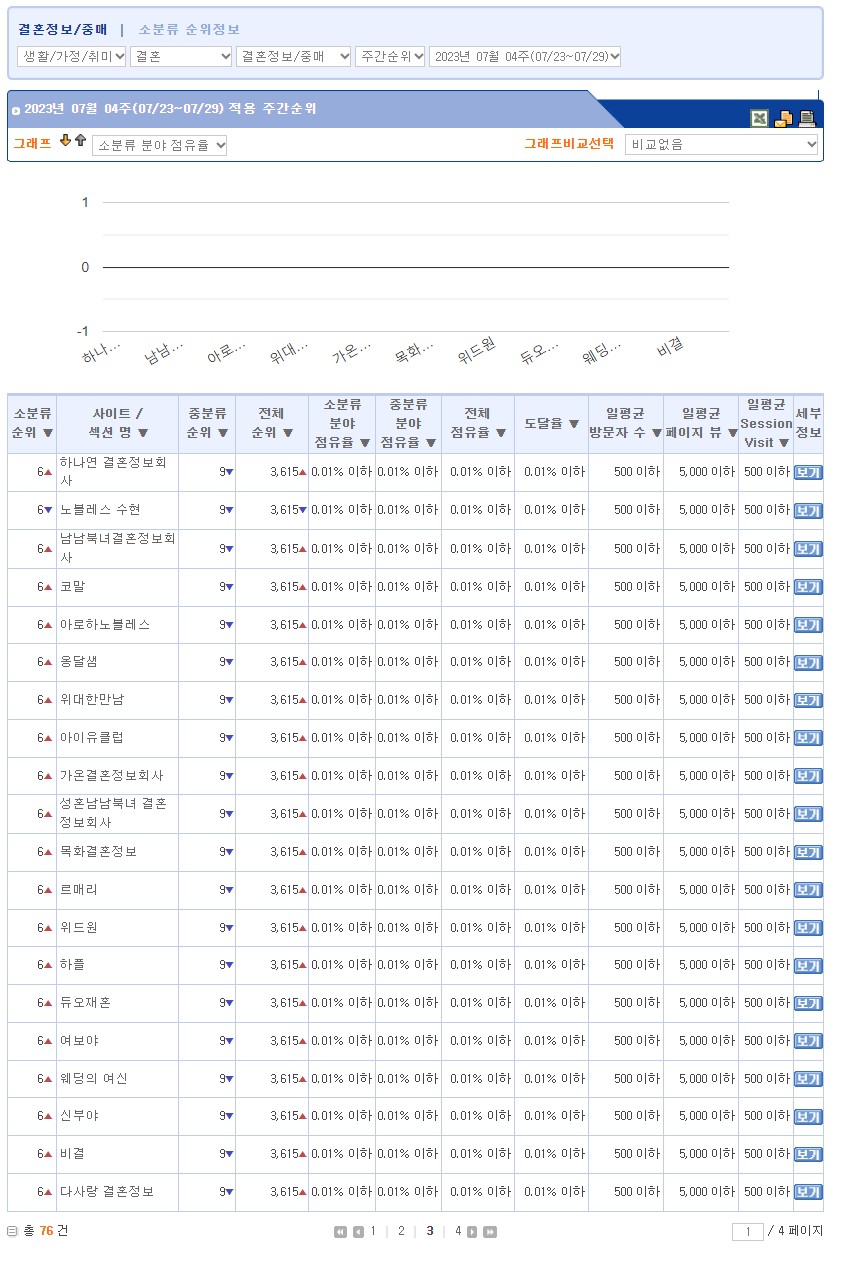Open 보기 details for 비결 row

pos(807,1154)
